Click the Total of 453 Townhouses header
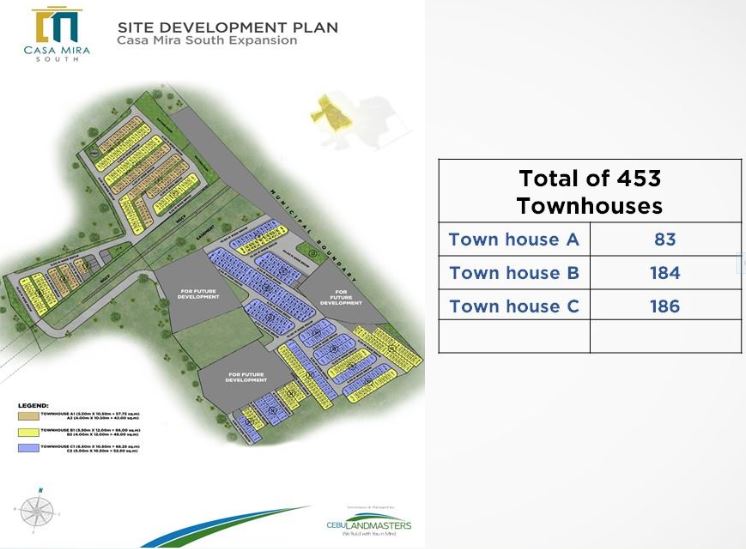The width and height of the screenshot is (746, 549). [589, 191]
